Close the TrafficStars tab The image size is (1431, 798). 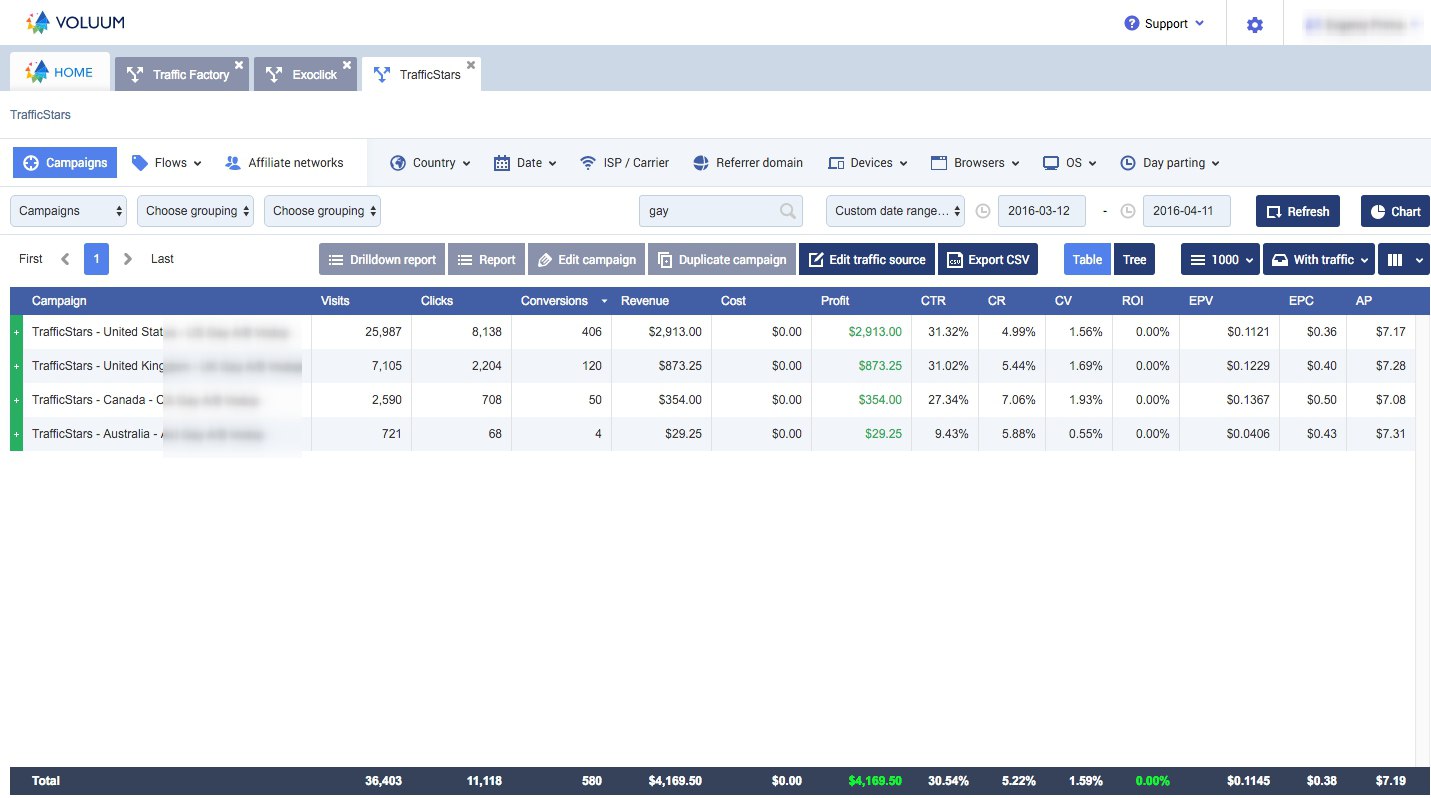471,65
